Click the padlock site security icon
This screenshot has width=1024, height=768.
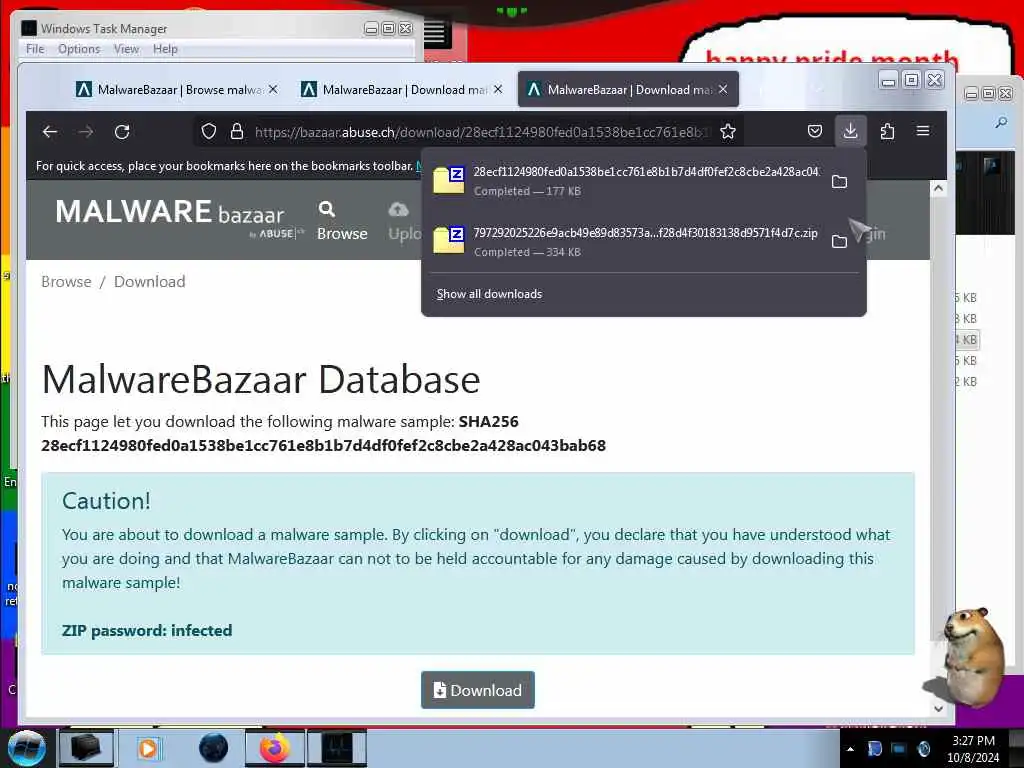point(237,132)
